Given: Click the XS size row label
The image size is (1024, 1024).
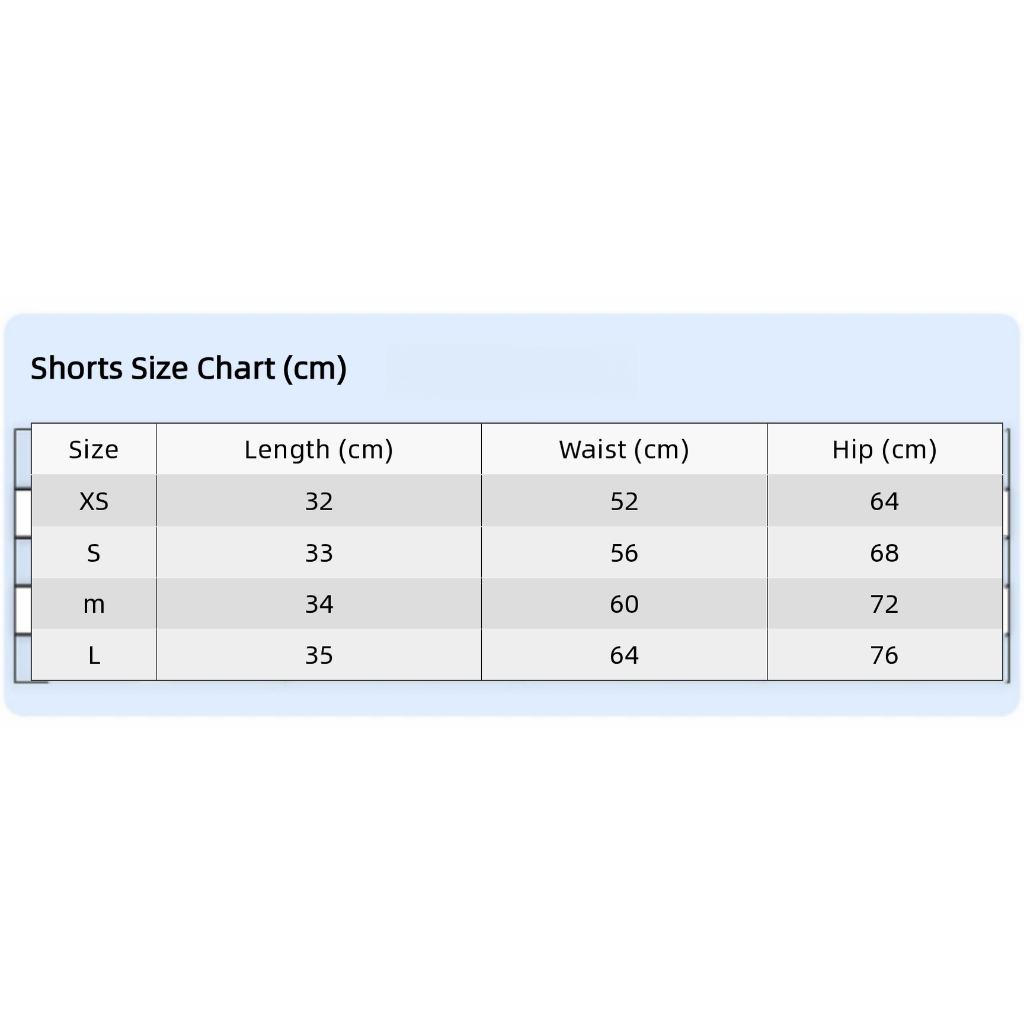Looking at the screenshot, I should (94, 502).
